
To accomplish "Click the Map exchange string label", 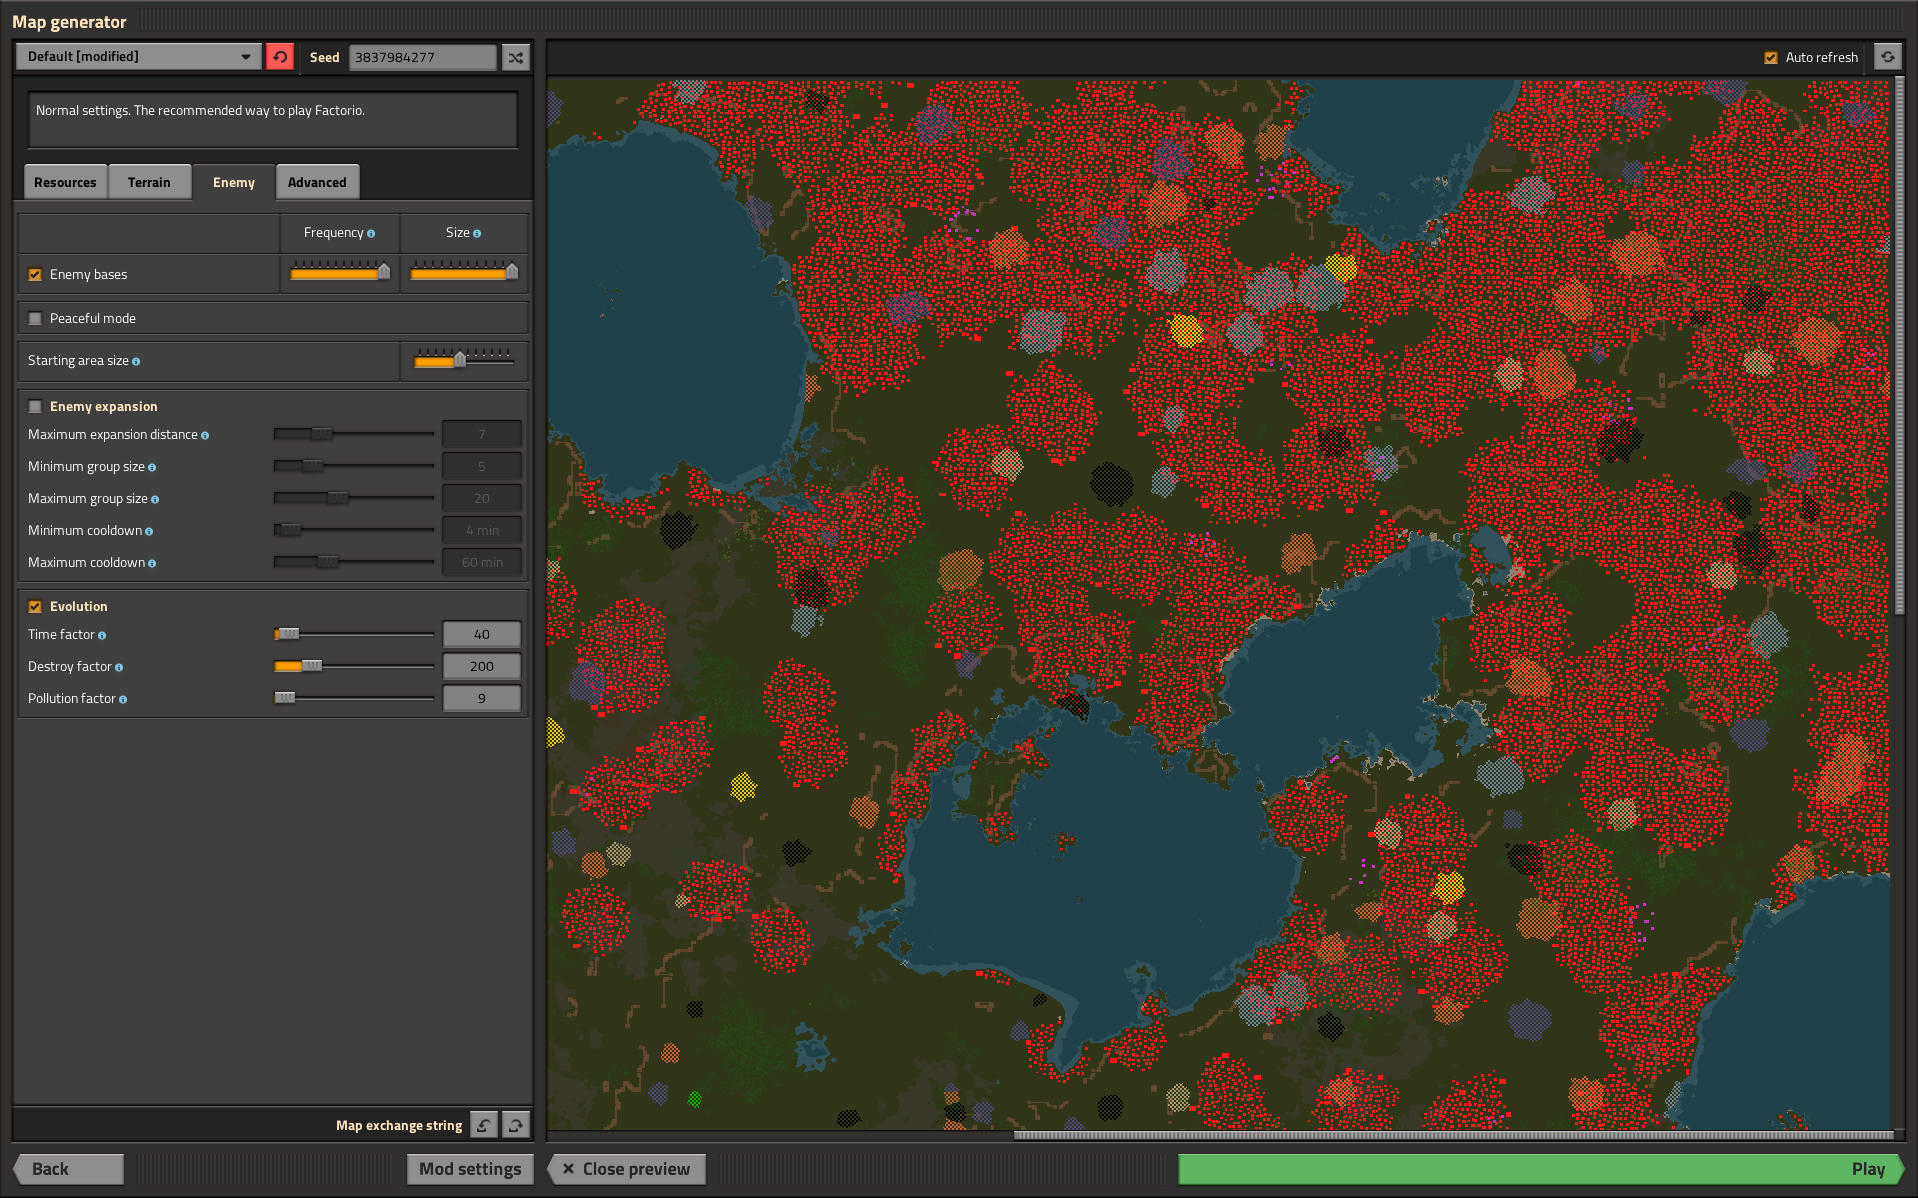I will [x=399, y=1125].
